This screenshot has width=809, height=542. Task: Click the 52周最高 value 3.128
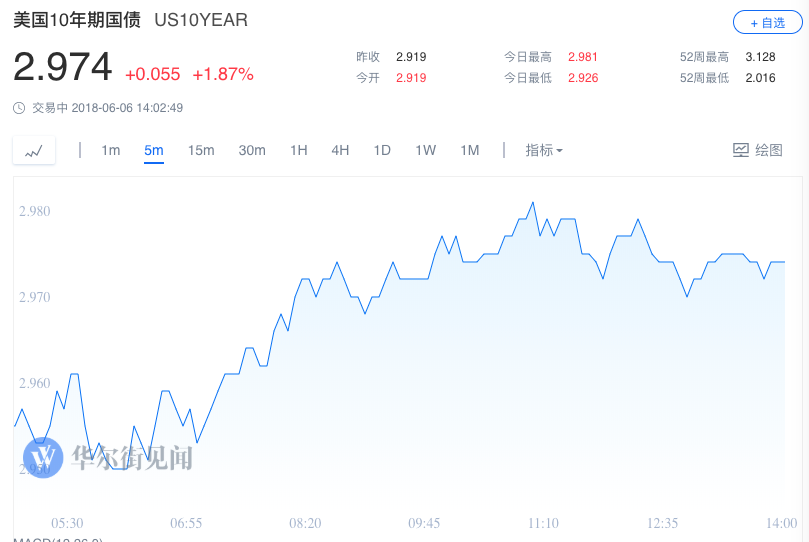[x=760, y=57]
